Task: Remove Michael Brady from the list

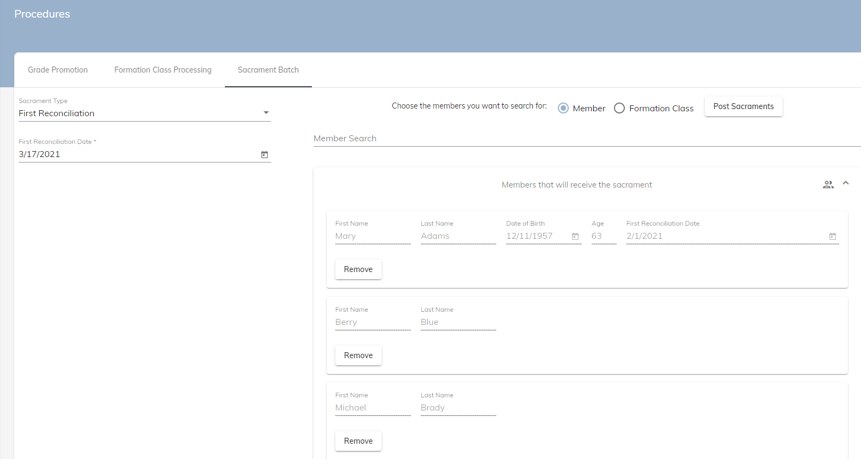Action: coord(358,441)
